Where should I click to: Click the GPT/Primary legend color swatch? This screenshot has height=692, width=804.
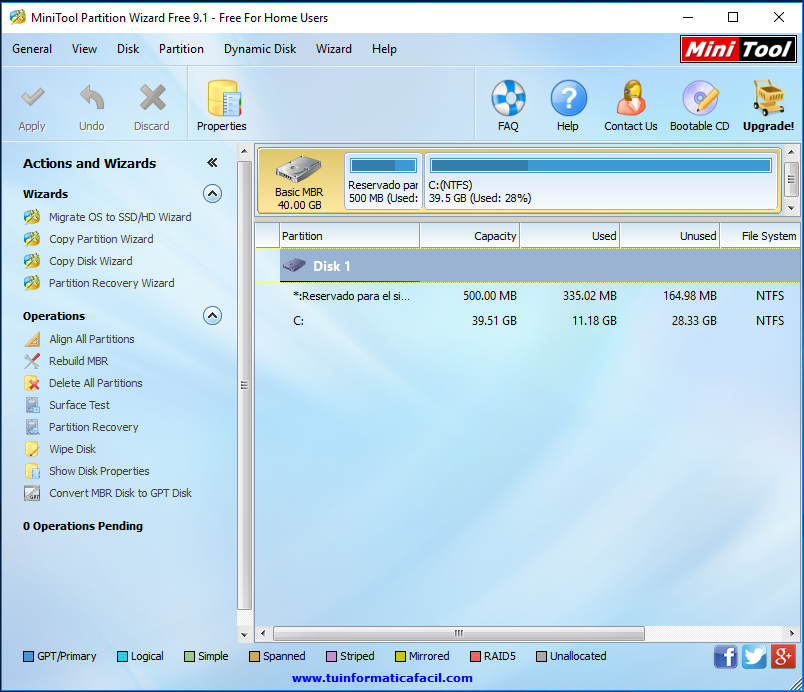[x=29, y=657]
